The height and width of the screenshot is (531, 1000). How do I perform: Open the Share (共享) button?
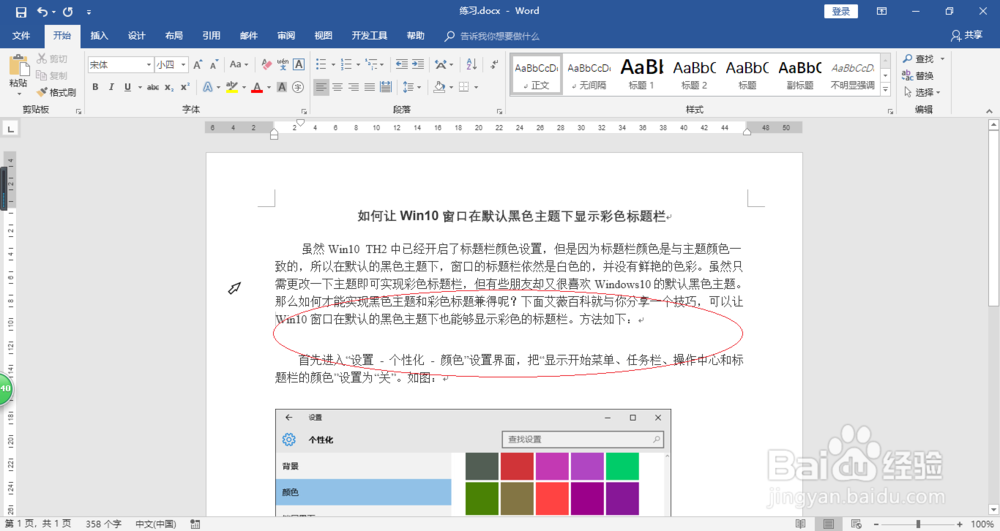coord(967,36)
